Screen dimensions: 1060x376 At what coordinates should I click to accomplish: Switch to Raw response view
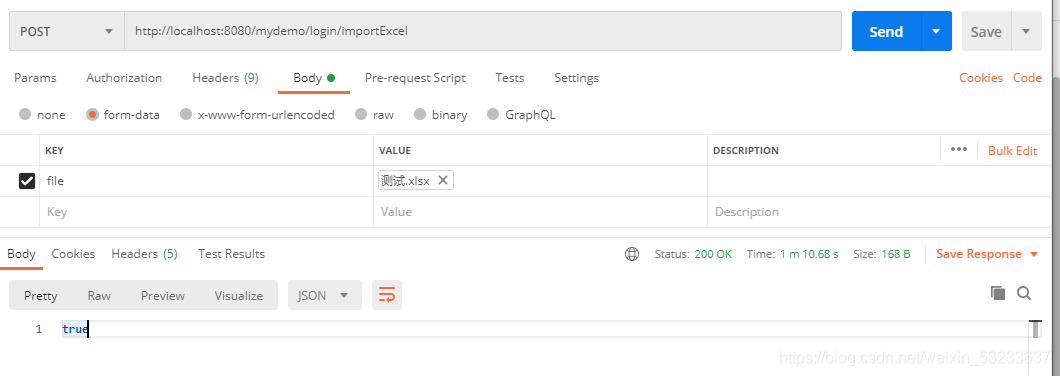tap(99, 296)
